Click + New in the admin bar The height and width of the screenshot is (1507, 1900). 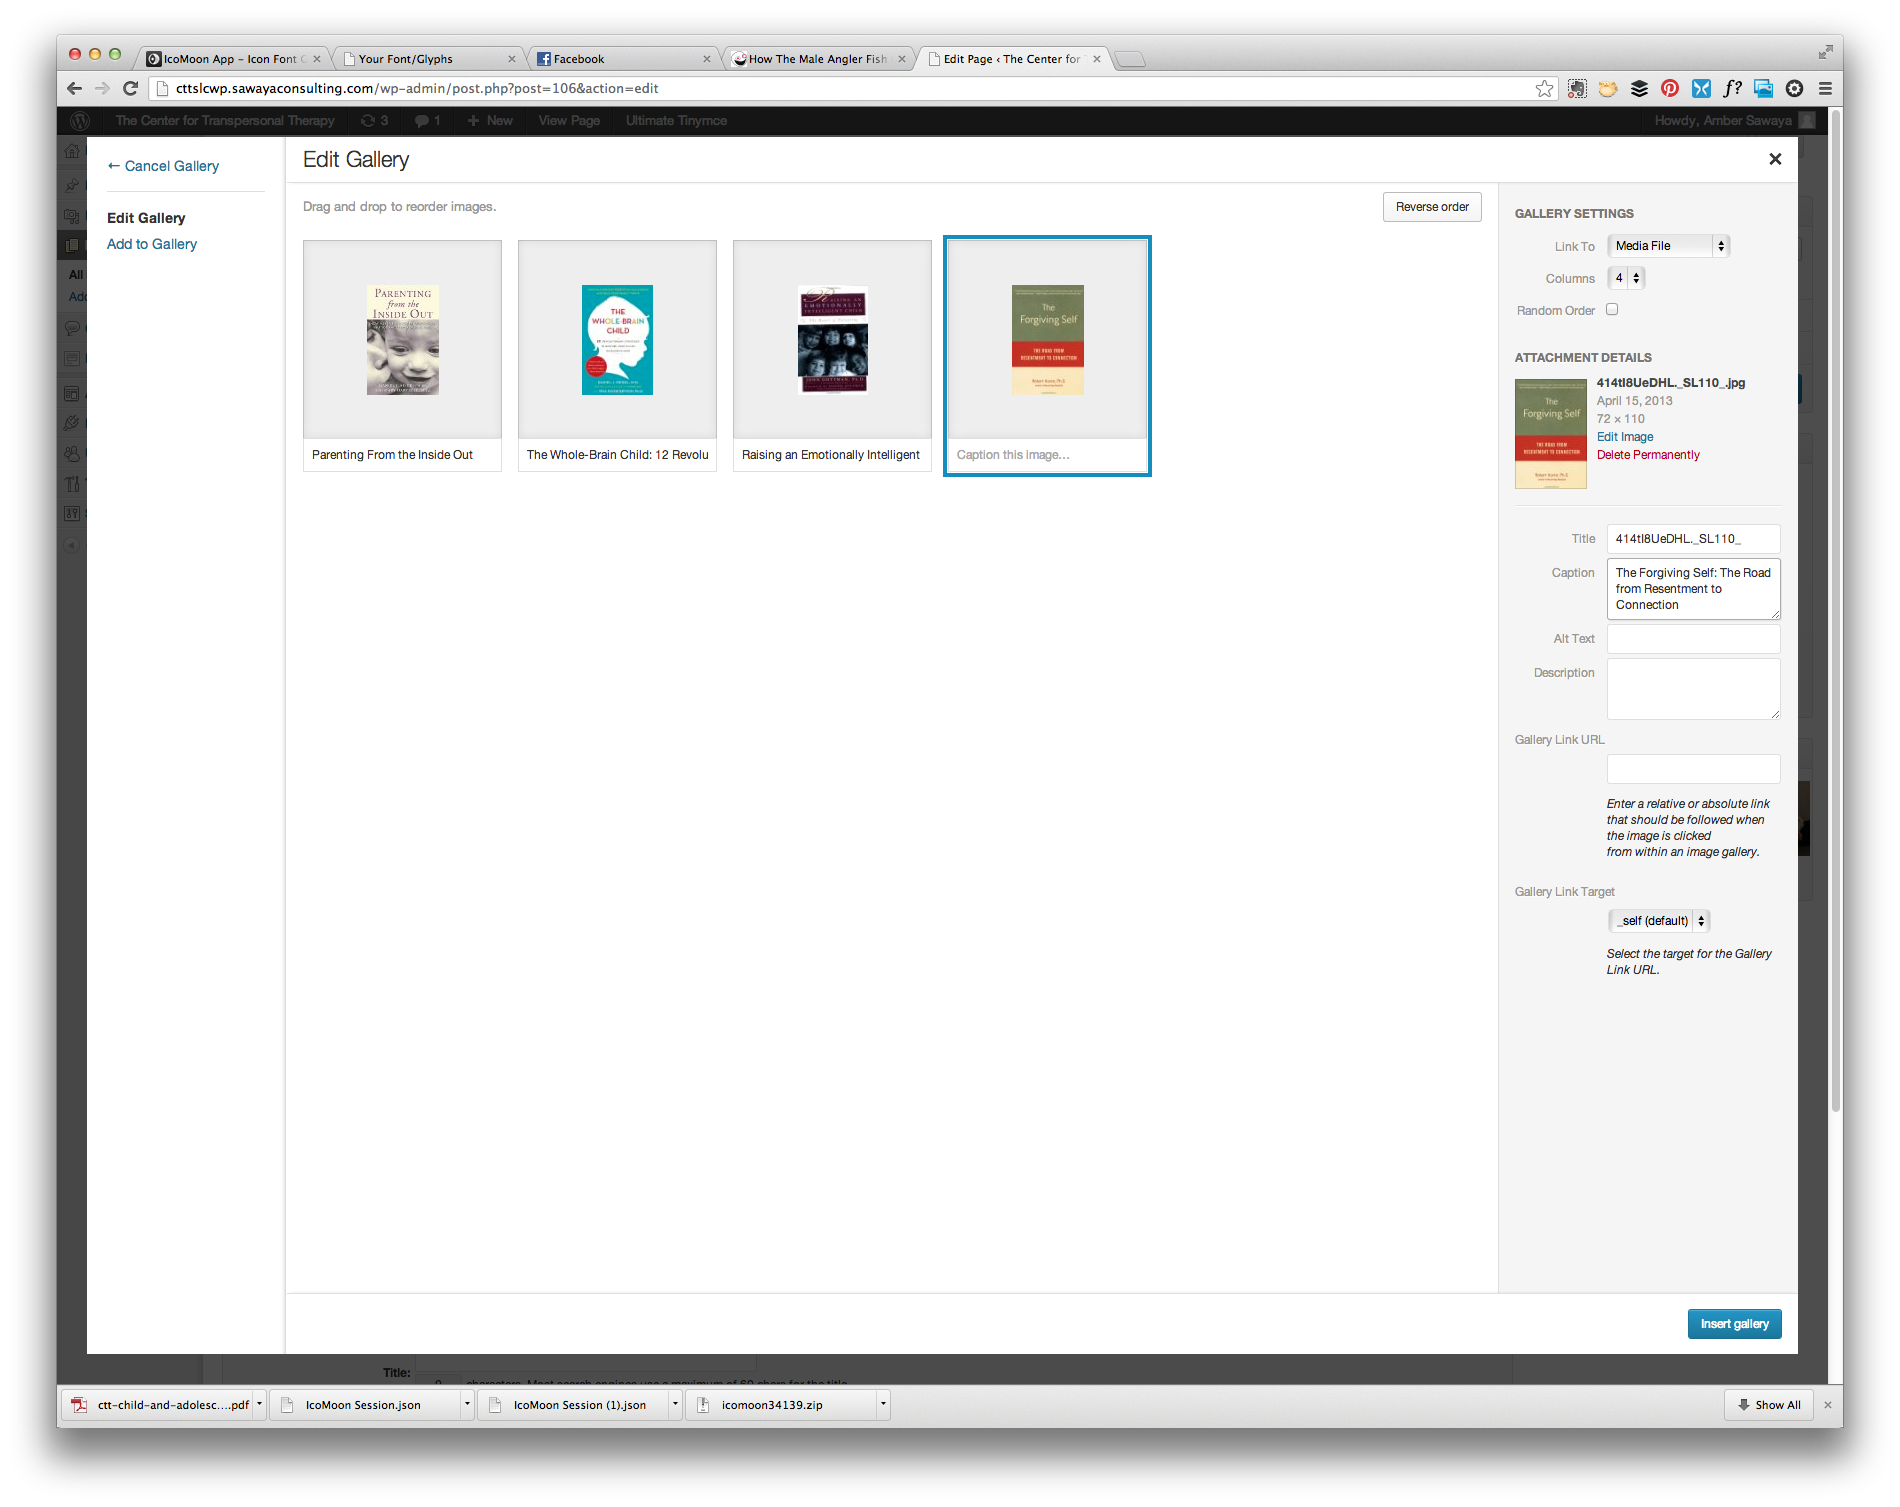[x=489, y=120]
